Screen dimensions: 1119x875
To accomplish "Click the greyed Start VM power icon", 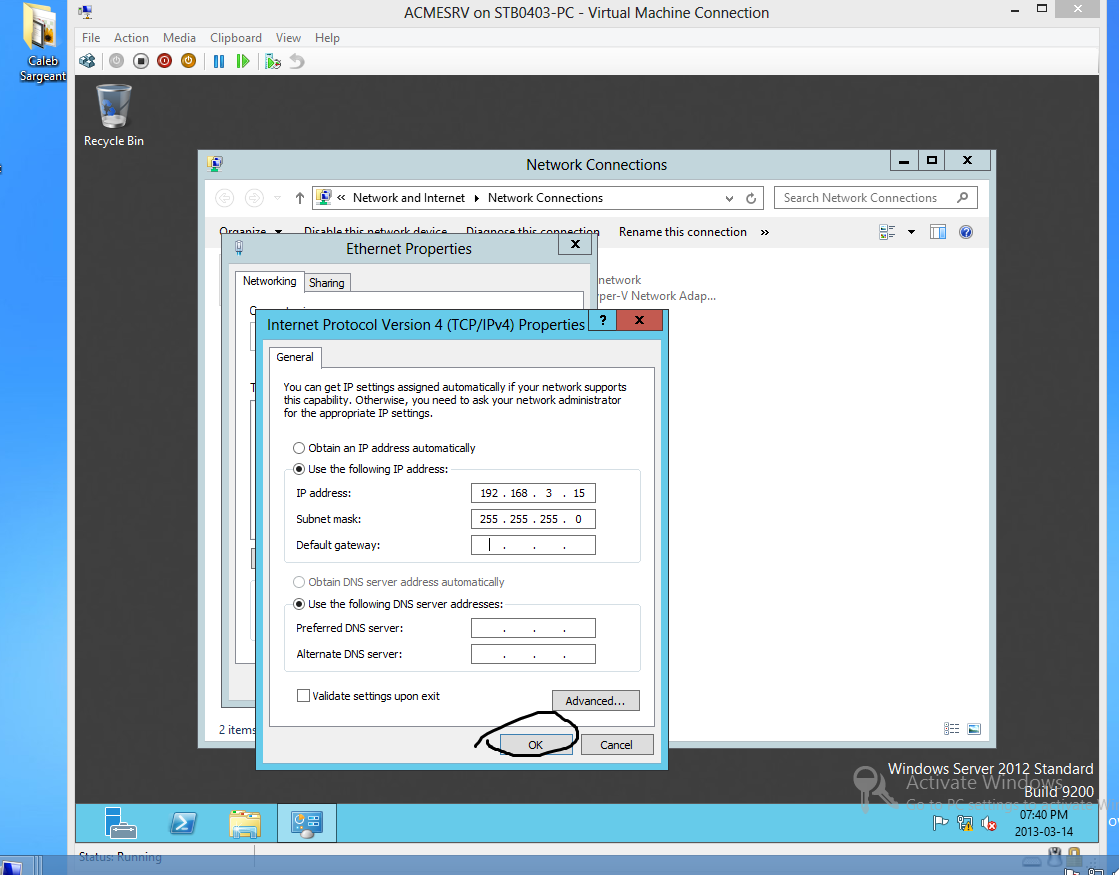I will click(x=116, y=61).
